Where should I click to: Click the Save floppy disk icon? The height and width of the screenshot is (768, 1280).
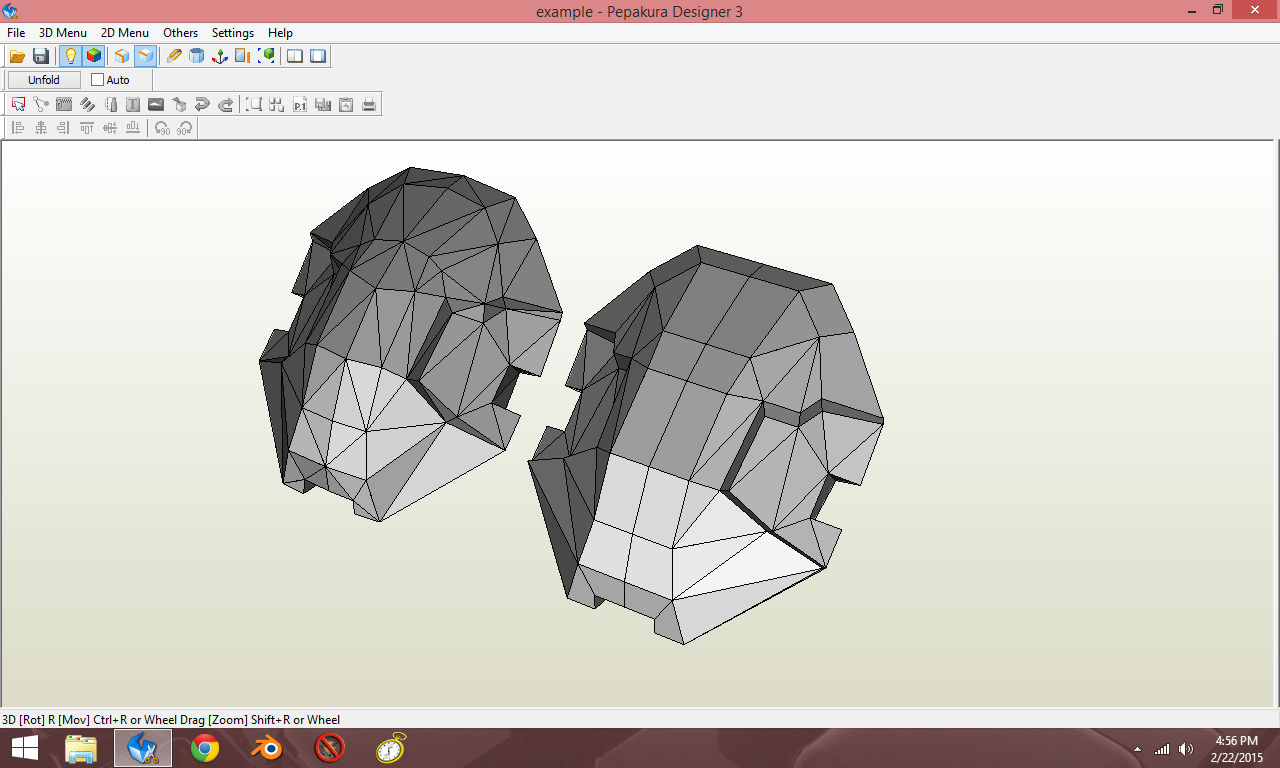tap(41, 56)
